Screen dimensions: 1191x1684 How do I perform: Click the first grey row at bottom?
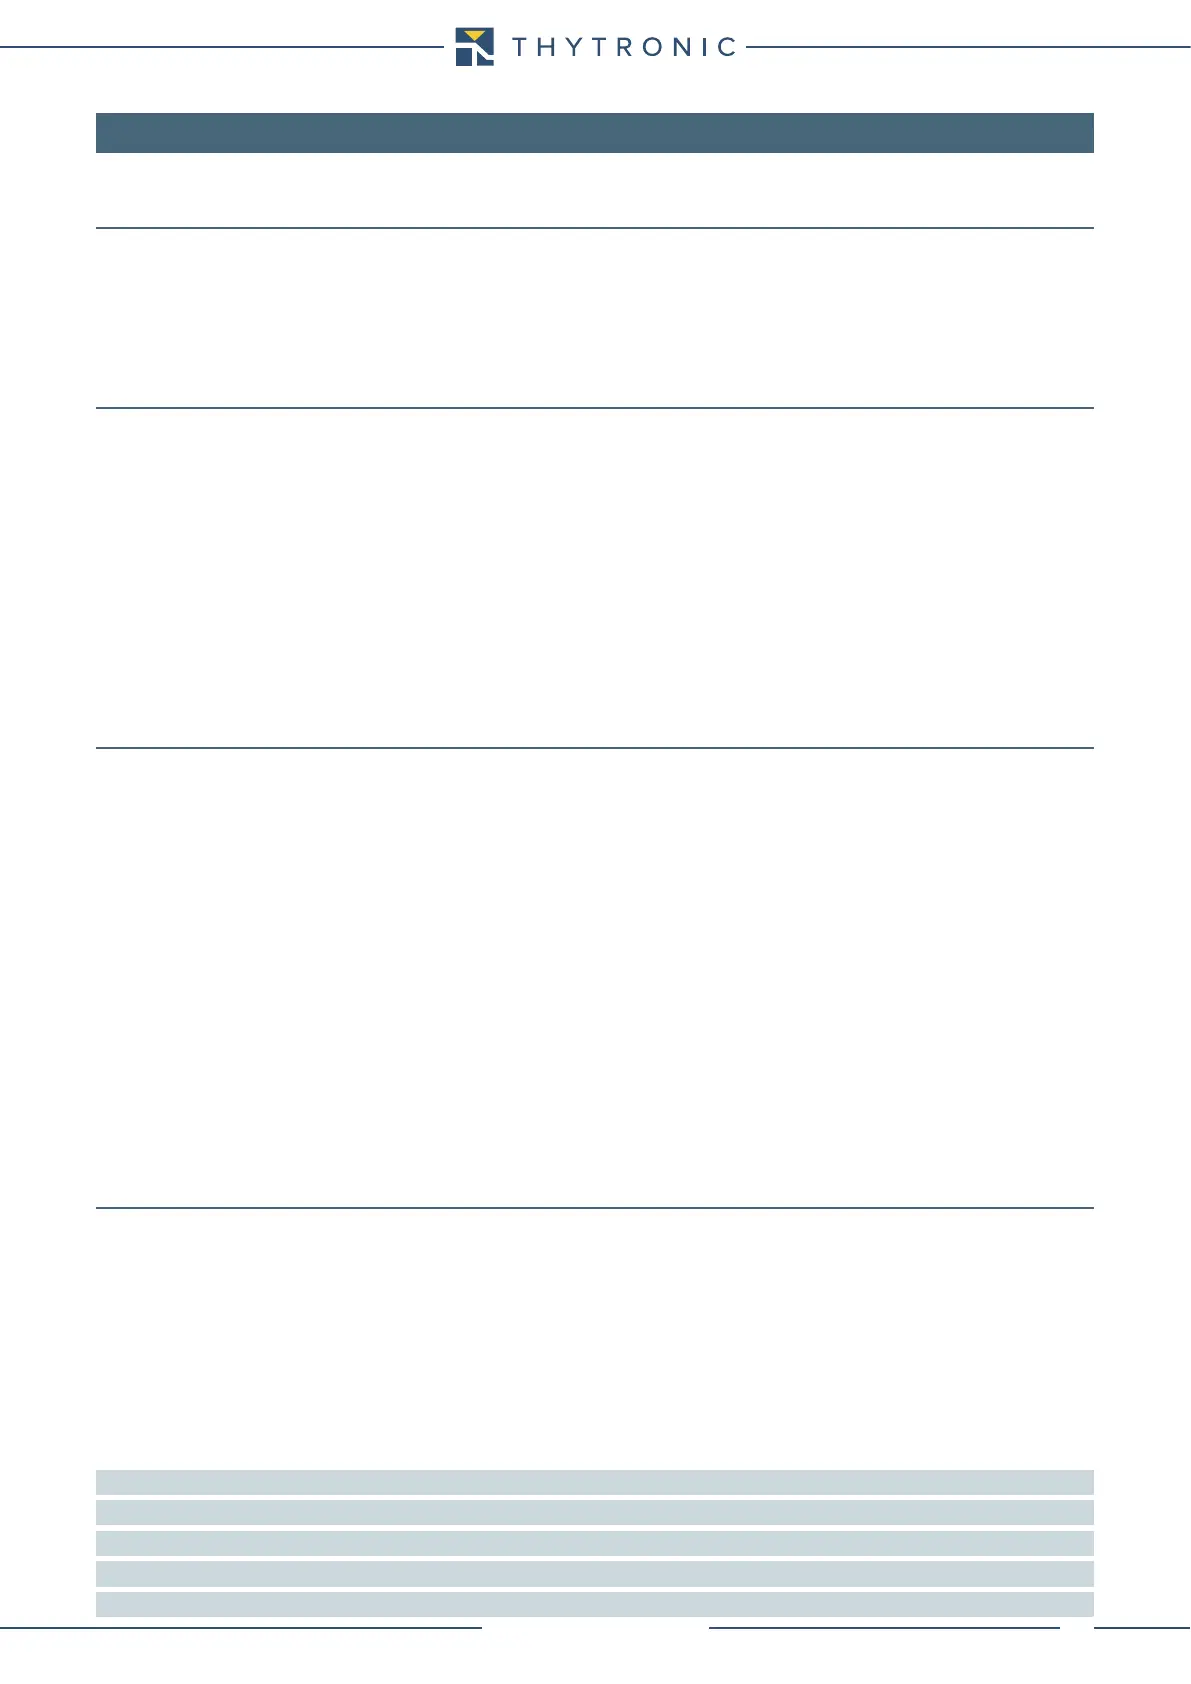(594, 1482)
